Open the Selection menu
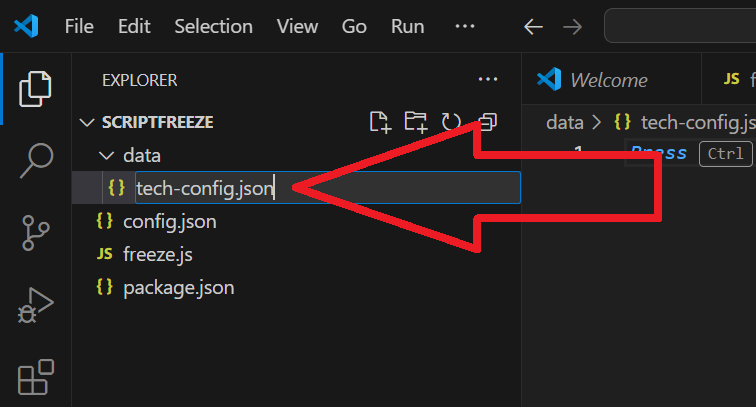 pyautogui.click(x=214, y=27)
